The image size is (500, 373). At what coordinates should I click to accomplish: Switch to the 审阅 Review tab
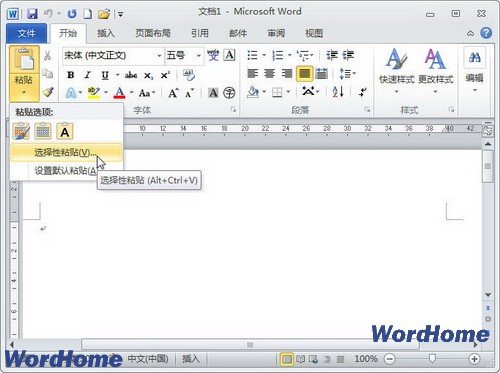tap(276, 33)
